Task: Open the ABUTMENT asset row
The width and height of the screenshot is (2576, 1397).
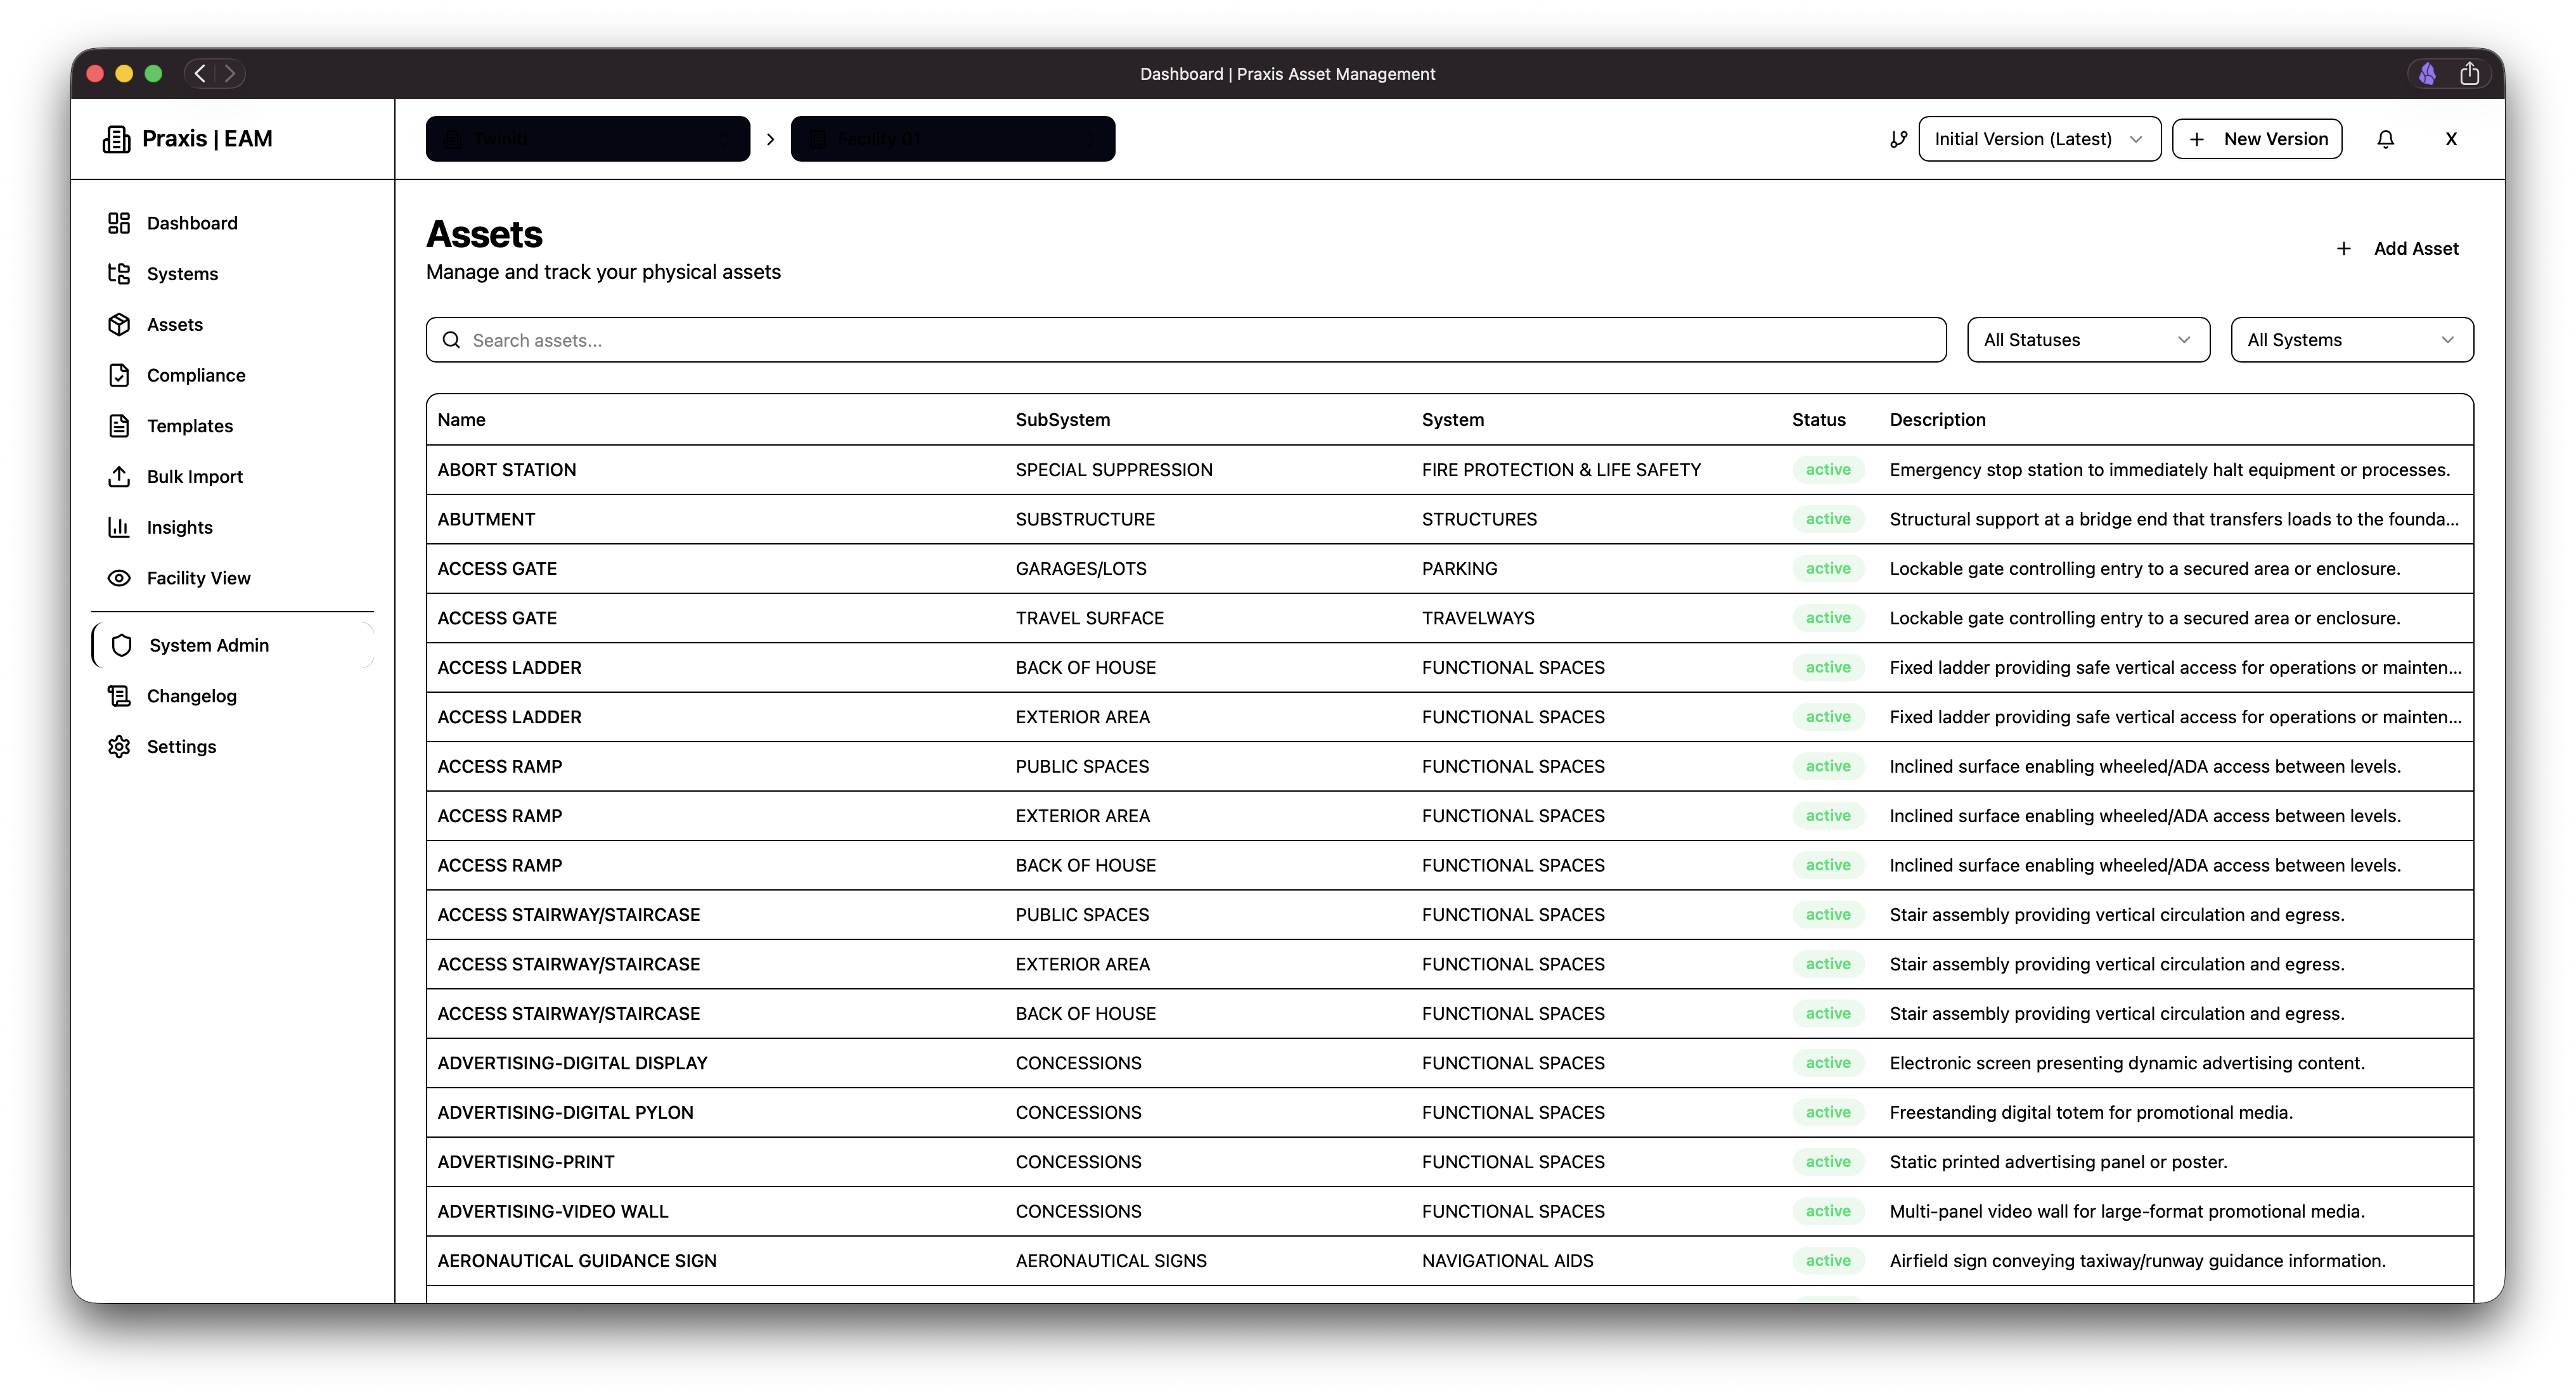Action: [486, 519]
